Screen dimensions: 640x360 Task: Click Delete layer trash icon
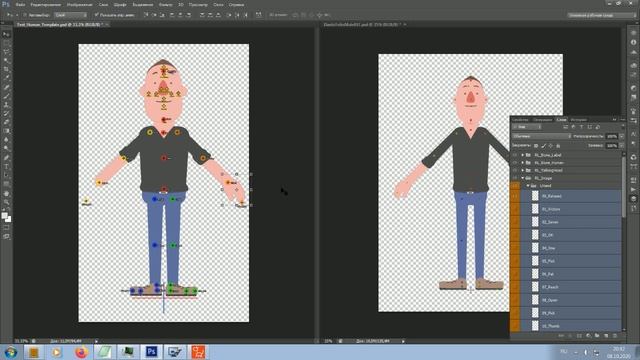click(x=615, y=336)
